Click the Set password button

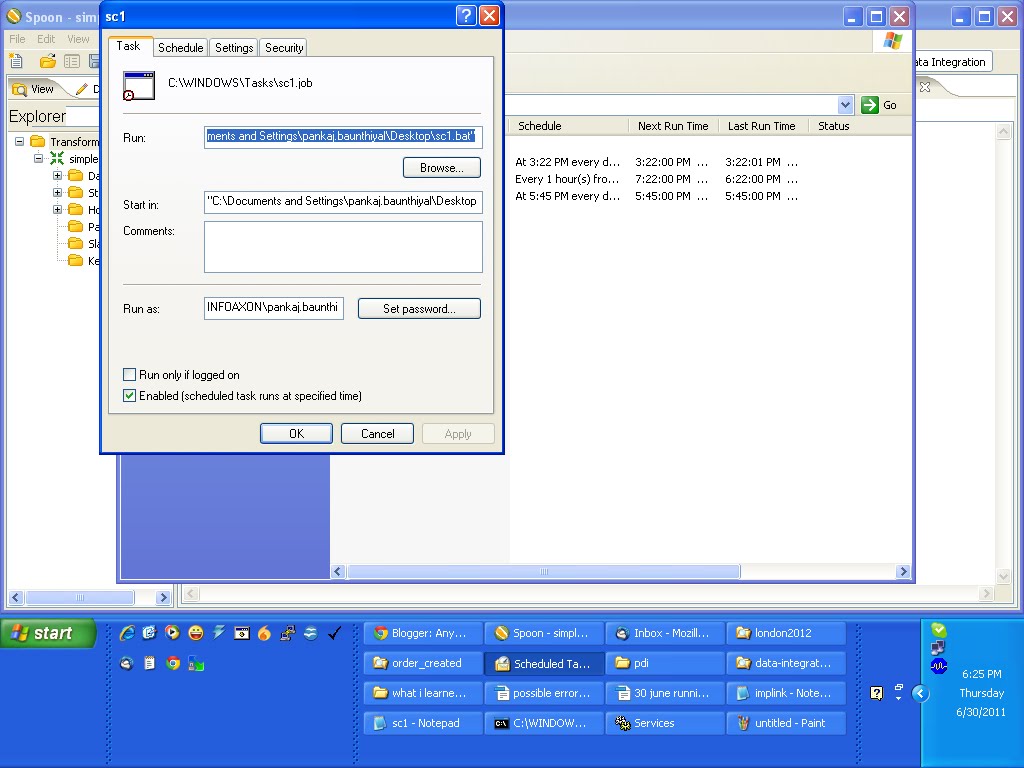coord(419,308)
